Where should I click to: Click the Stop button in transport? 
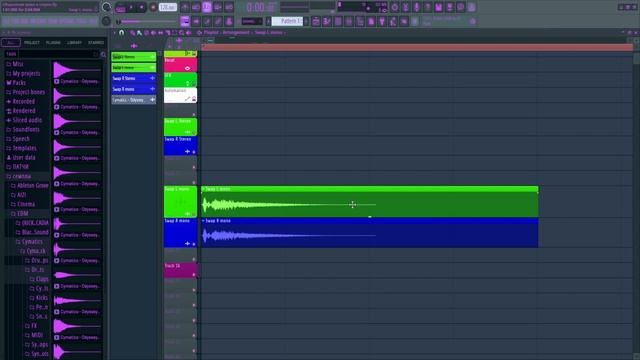coord(142,7)
